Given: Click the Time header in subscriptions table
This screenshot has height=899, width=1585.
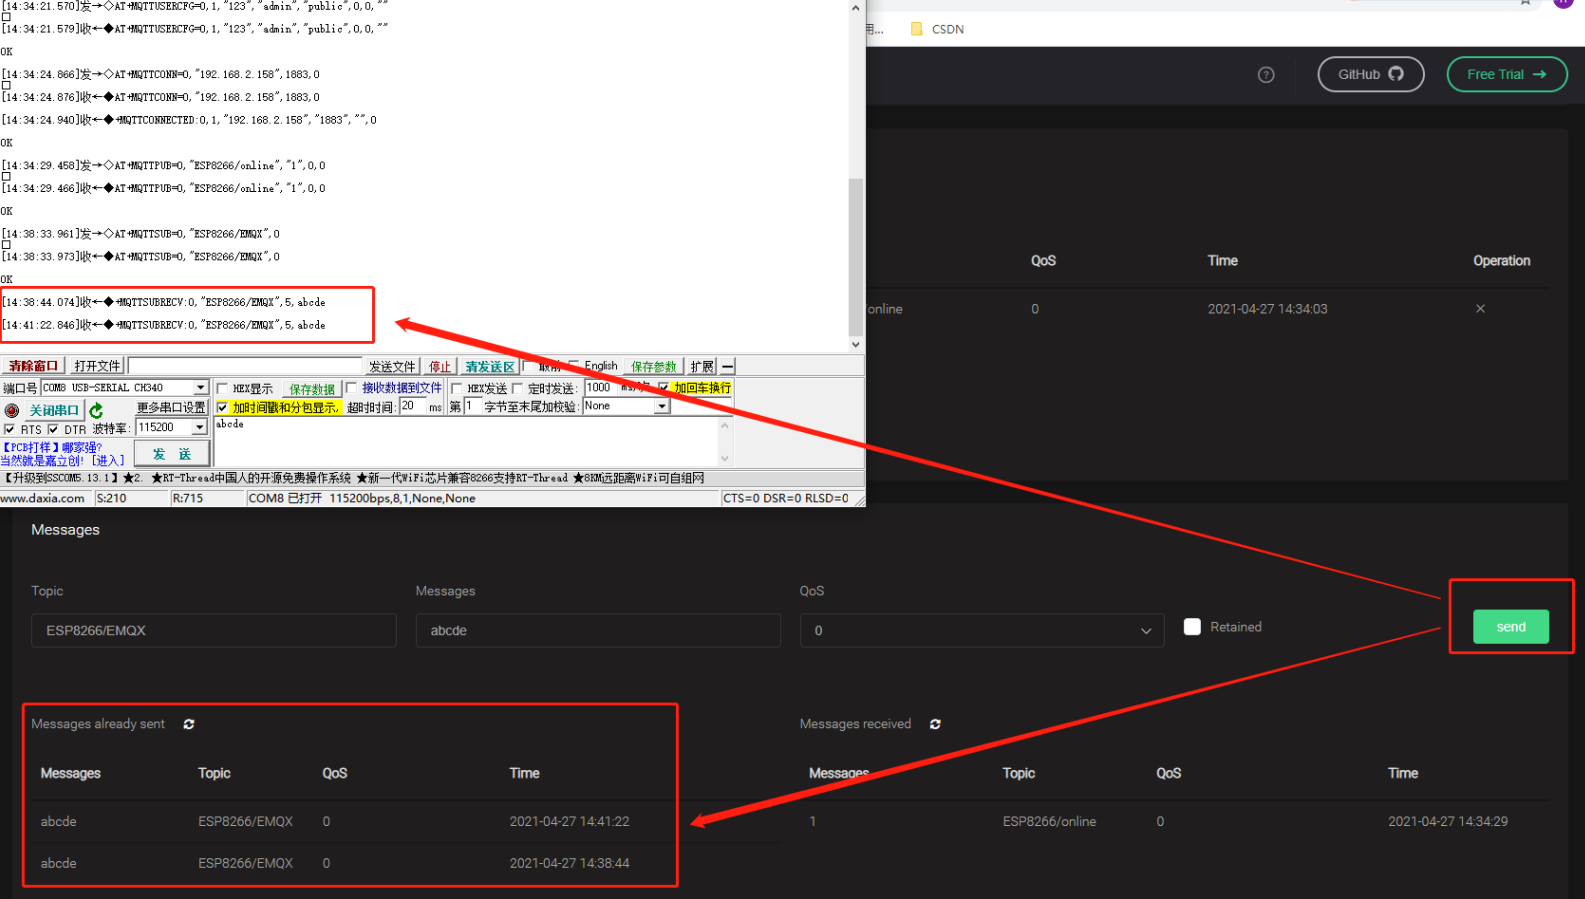Looking at the screenshot, I should tap(1222, 261).
